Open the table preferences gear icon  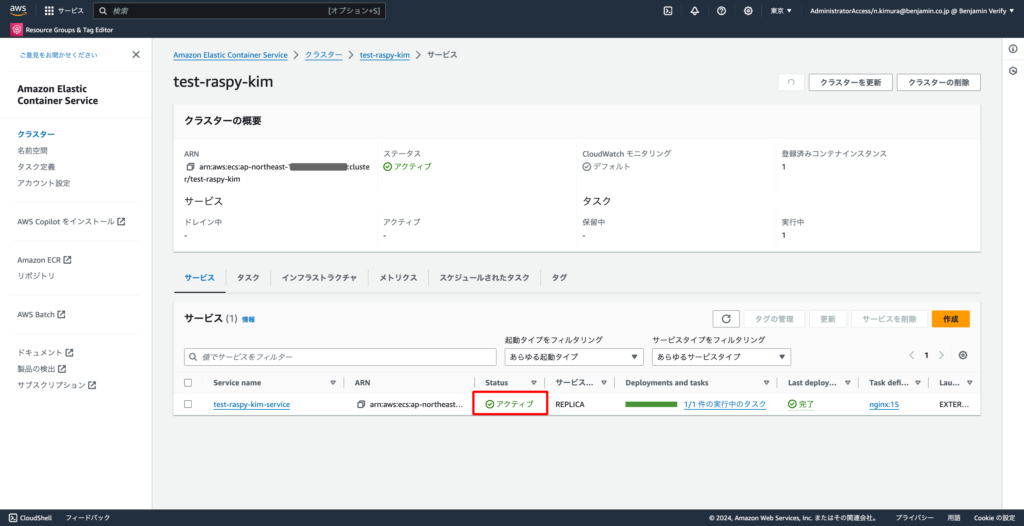tap(963, 355)
